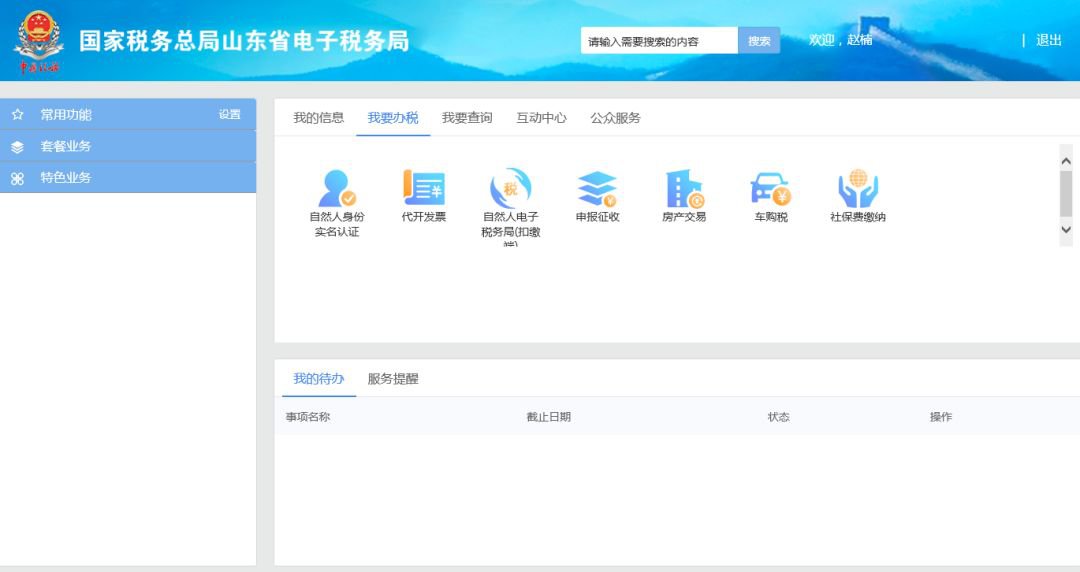The height and width of the screenshot is (572, 1080).
Task: Click 设置 in 常用功能 bar
Action: (230, 115)
